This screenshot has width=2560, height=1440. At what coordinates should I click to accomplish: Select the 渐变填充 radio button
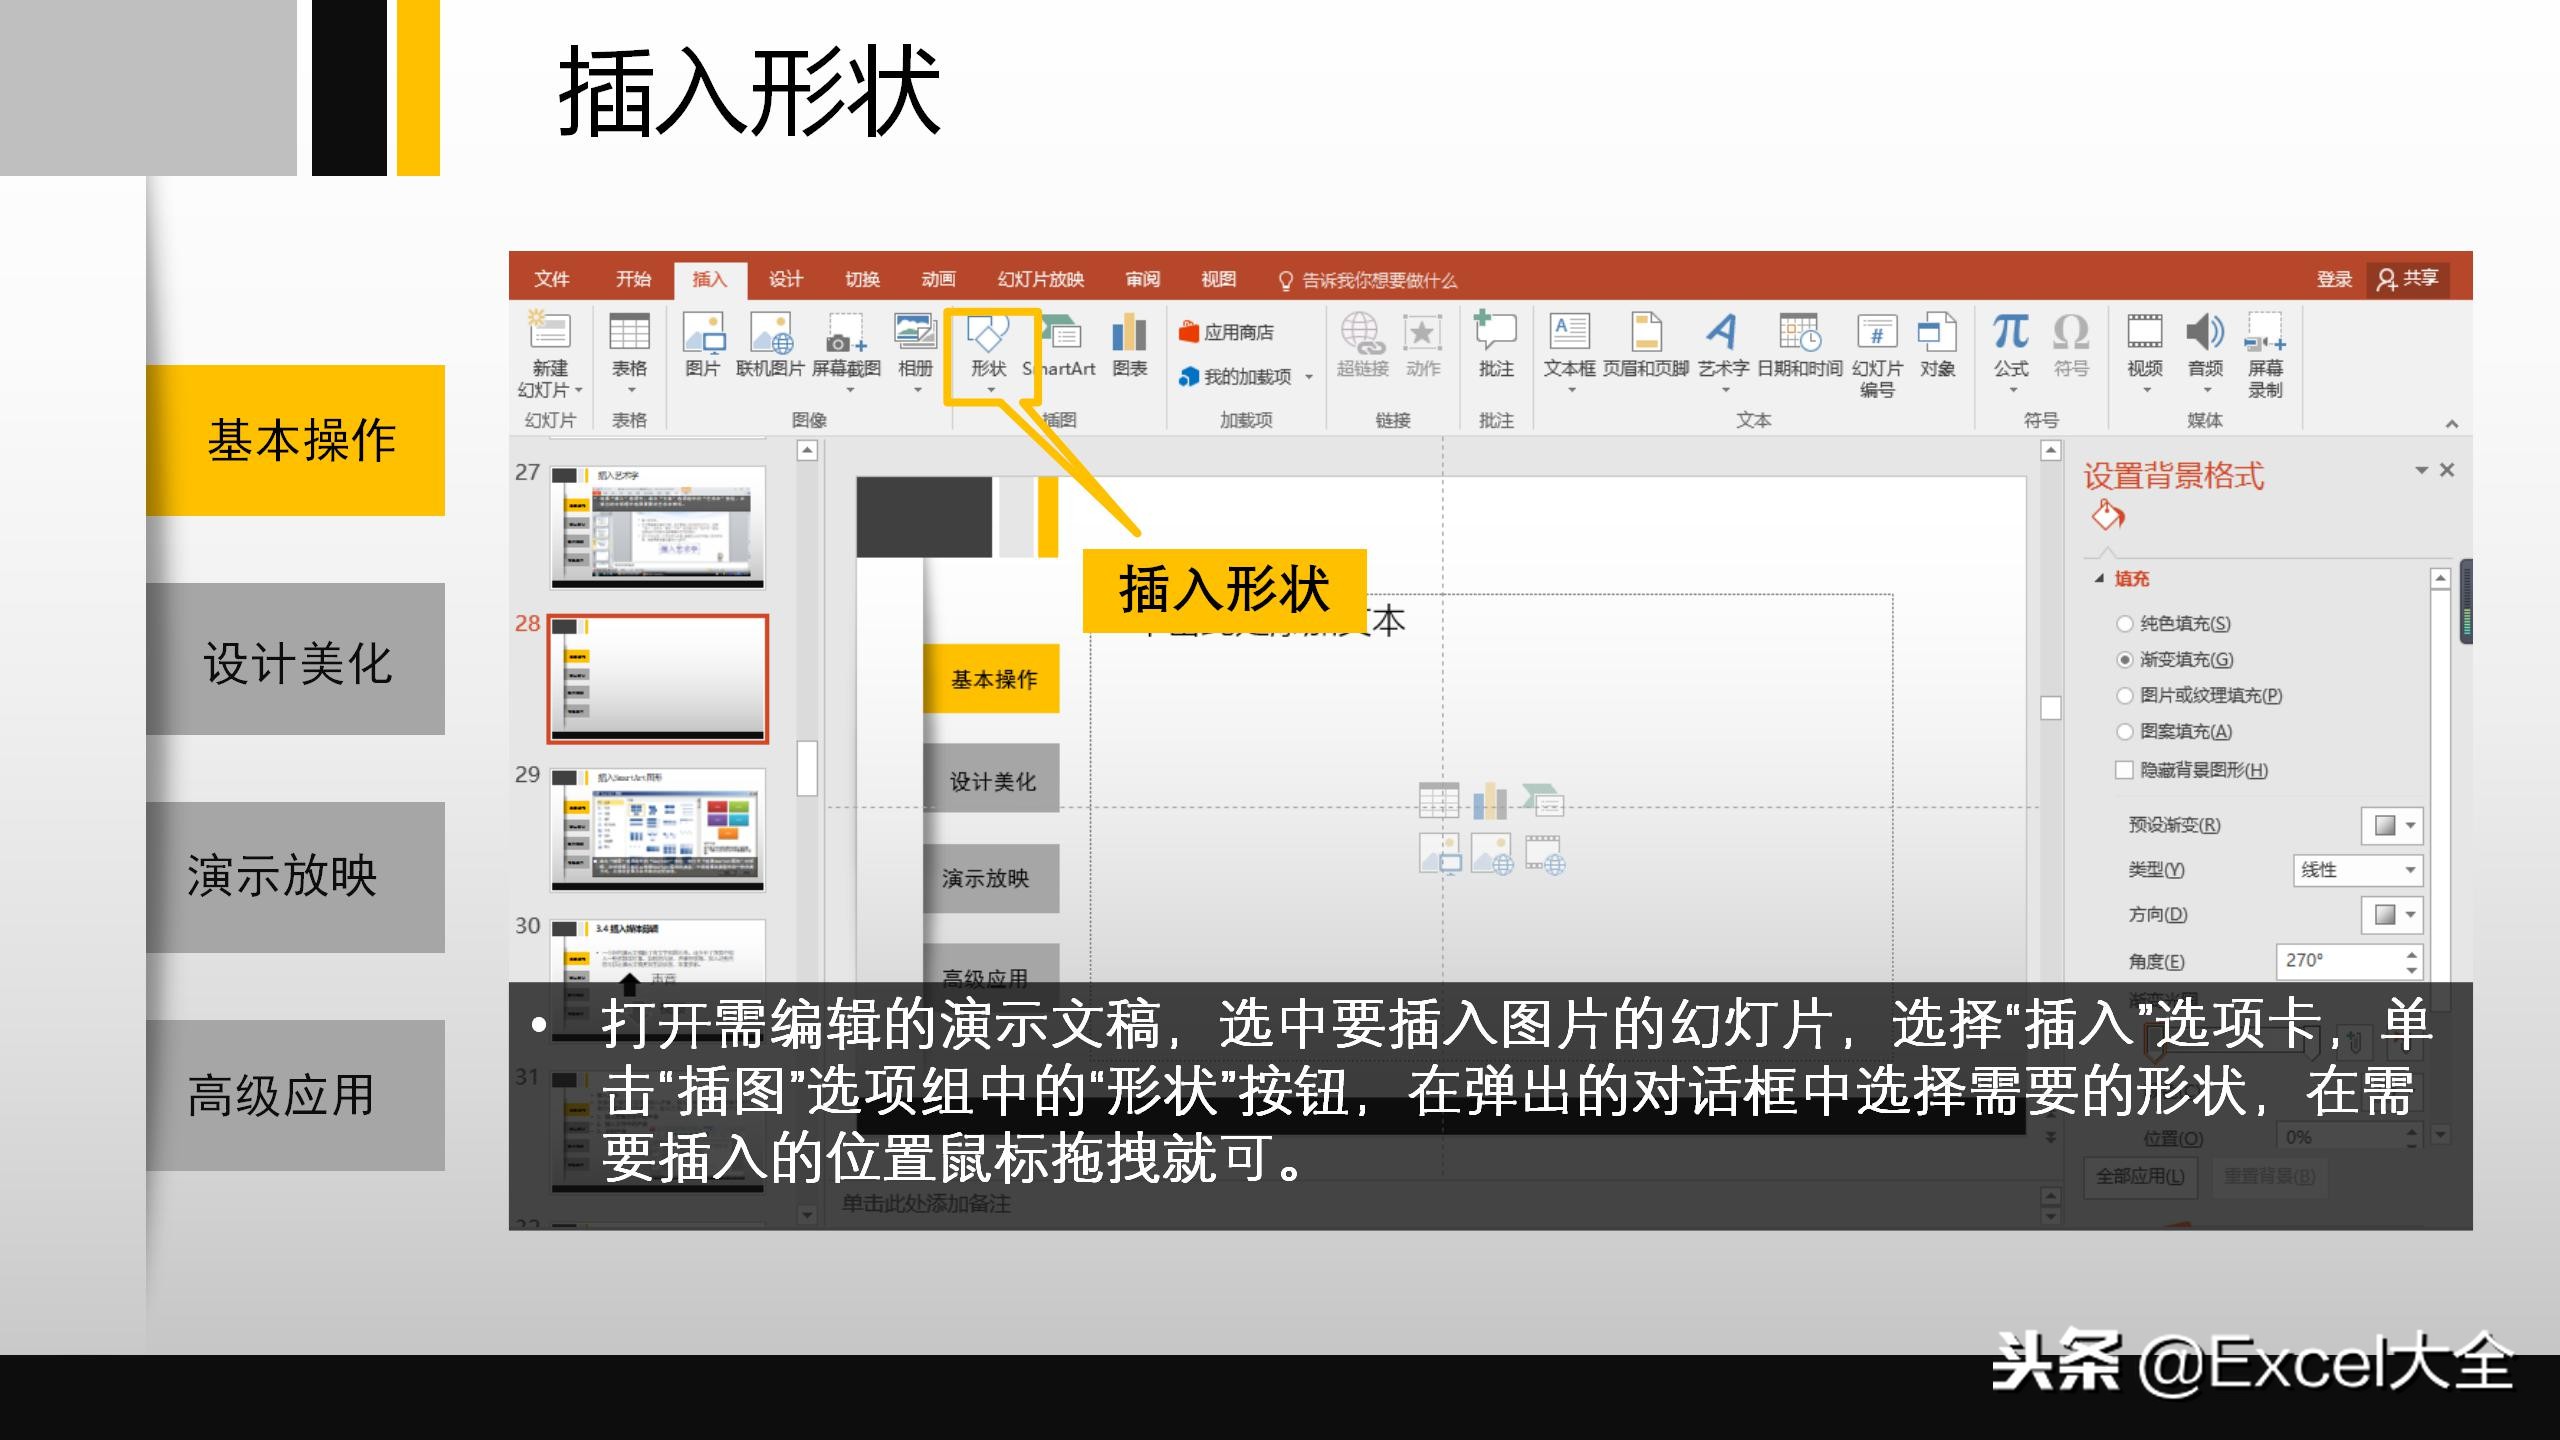click(2123, 660)
